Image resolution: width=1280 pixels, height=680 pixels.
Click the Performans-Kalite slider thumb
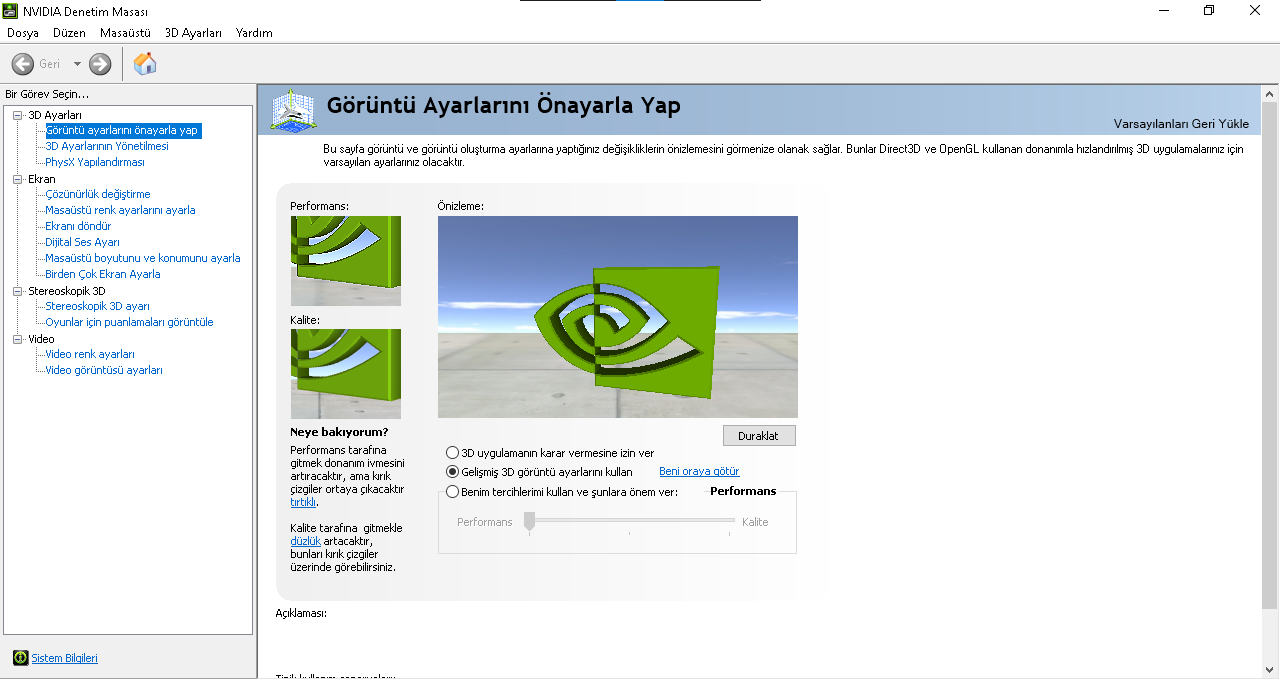529,521
